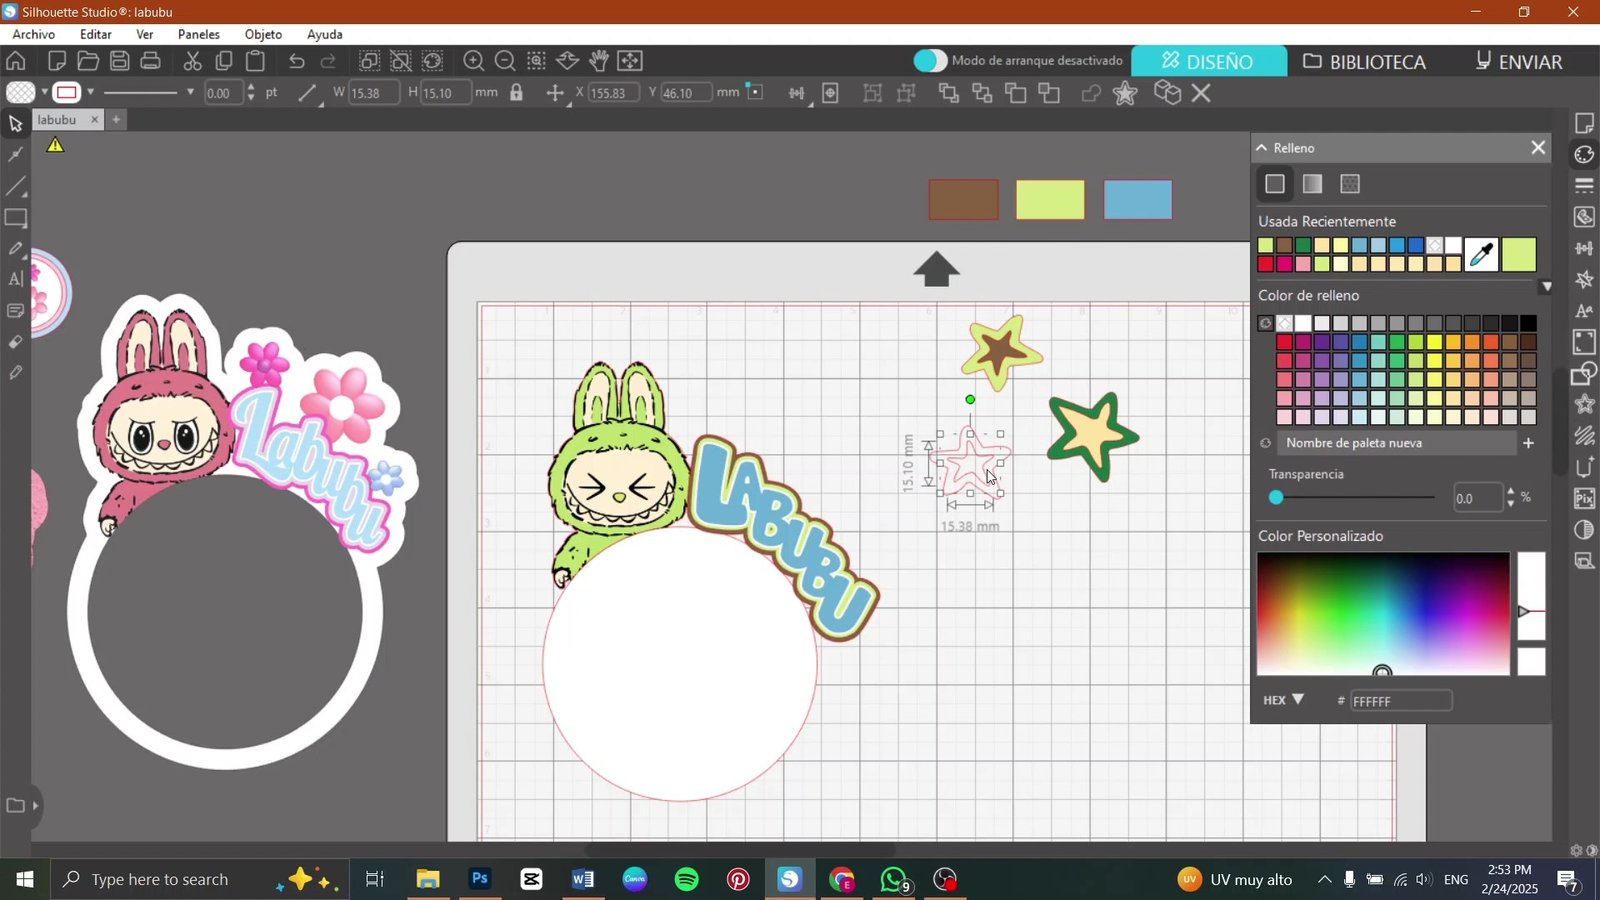
Task: Pick the eyedropper color picker
Action: point(1481,255)
